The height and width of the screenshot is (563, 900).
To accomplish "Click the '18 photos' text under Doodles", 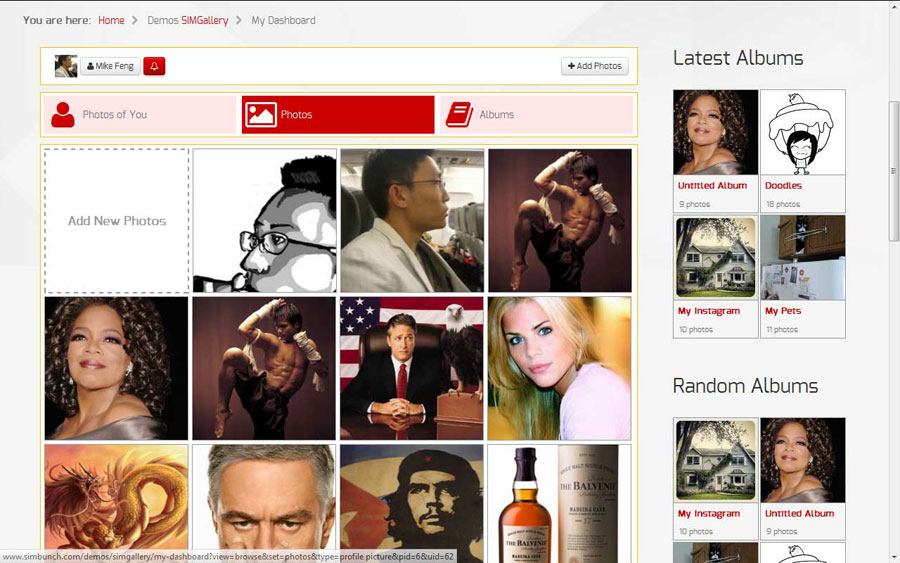I will tap(783, 204).
